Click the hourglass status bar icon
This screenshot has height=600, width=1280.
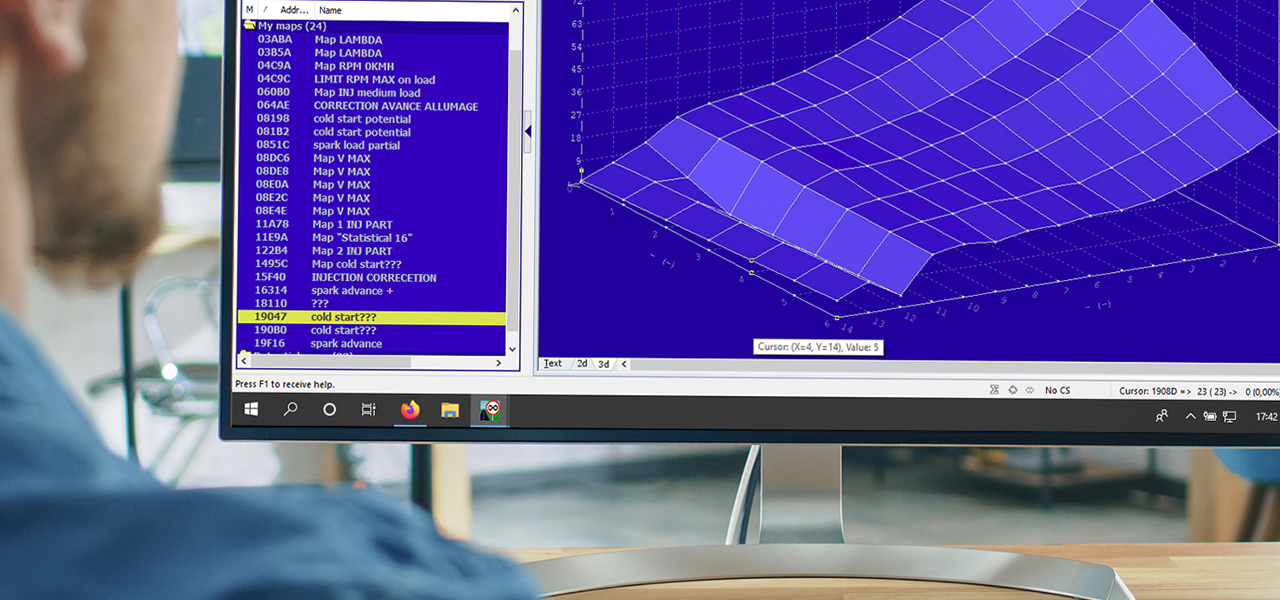pyautogui.click(x=995, y=390)
